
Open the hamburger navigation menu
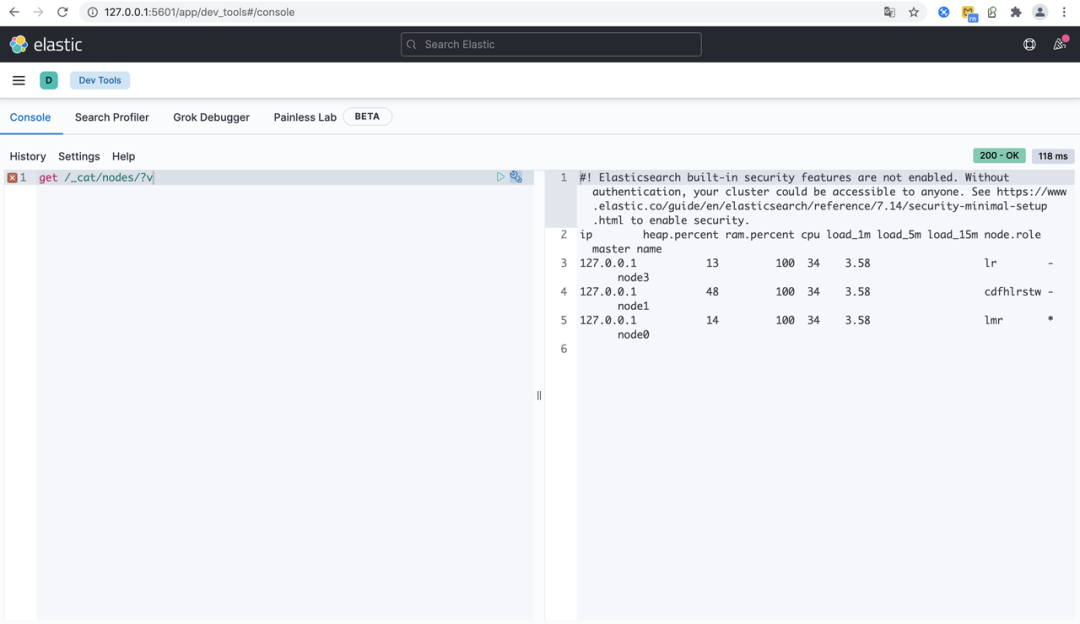[x=18, y=80]
